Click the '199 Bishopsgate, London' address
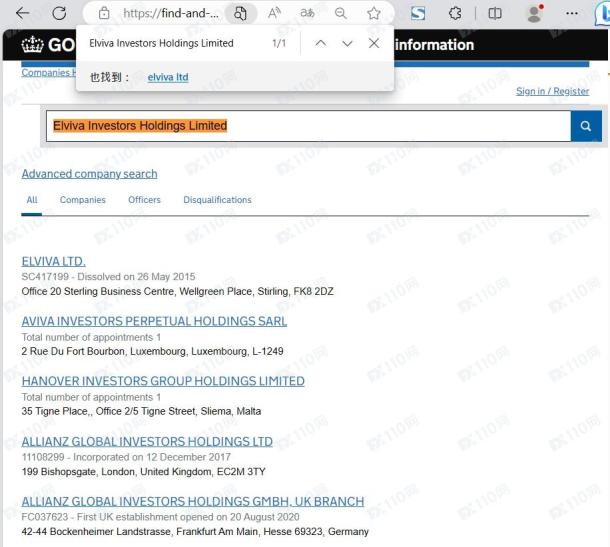The height and width of the screenshot is (547, 610). [x=143, y=472]
